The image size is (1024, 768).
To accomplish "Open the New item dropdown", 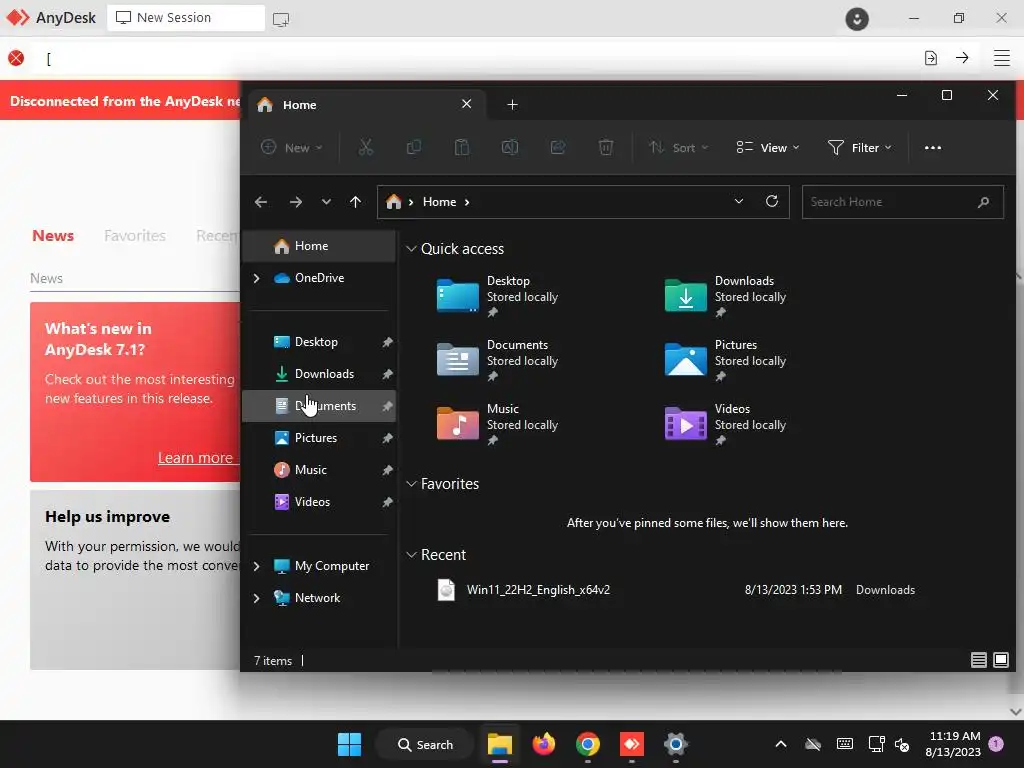I will pos(291,148).
